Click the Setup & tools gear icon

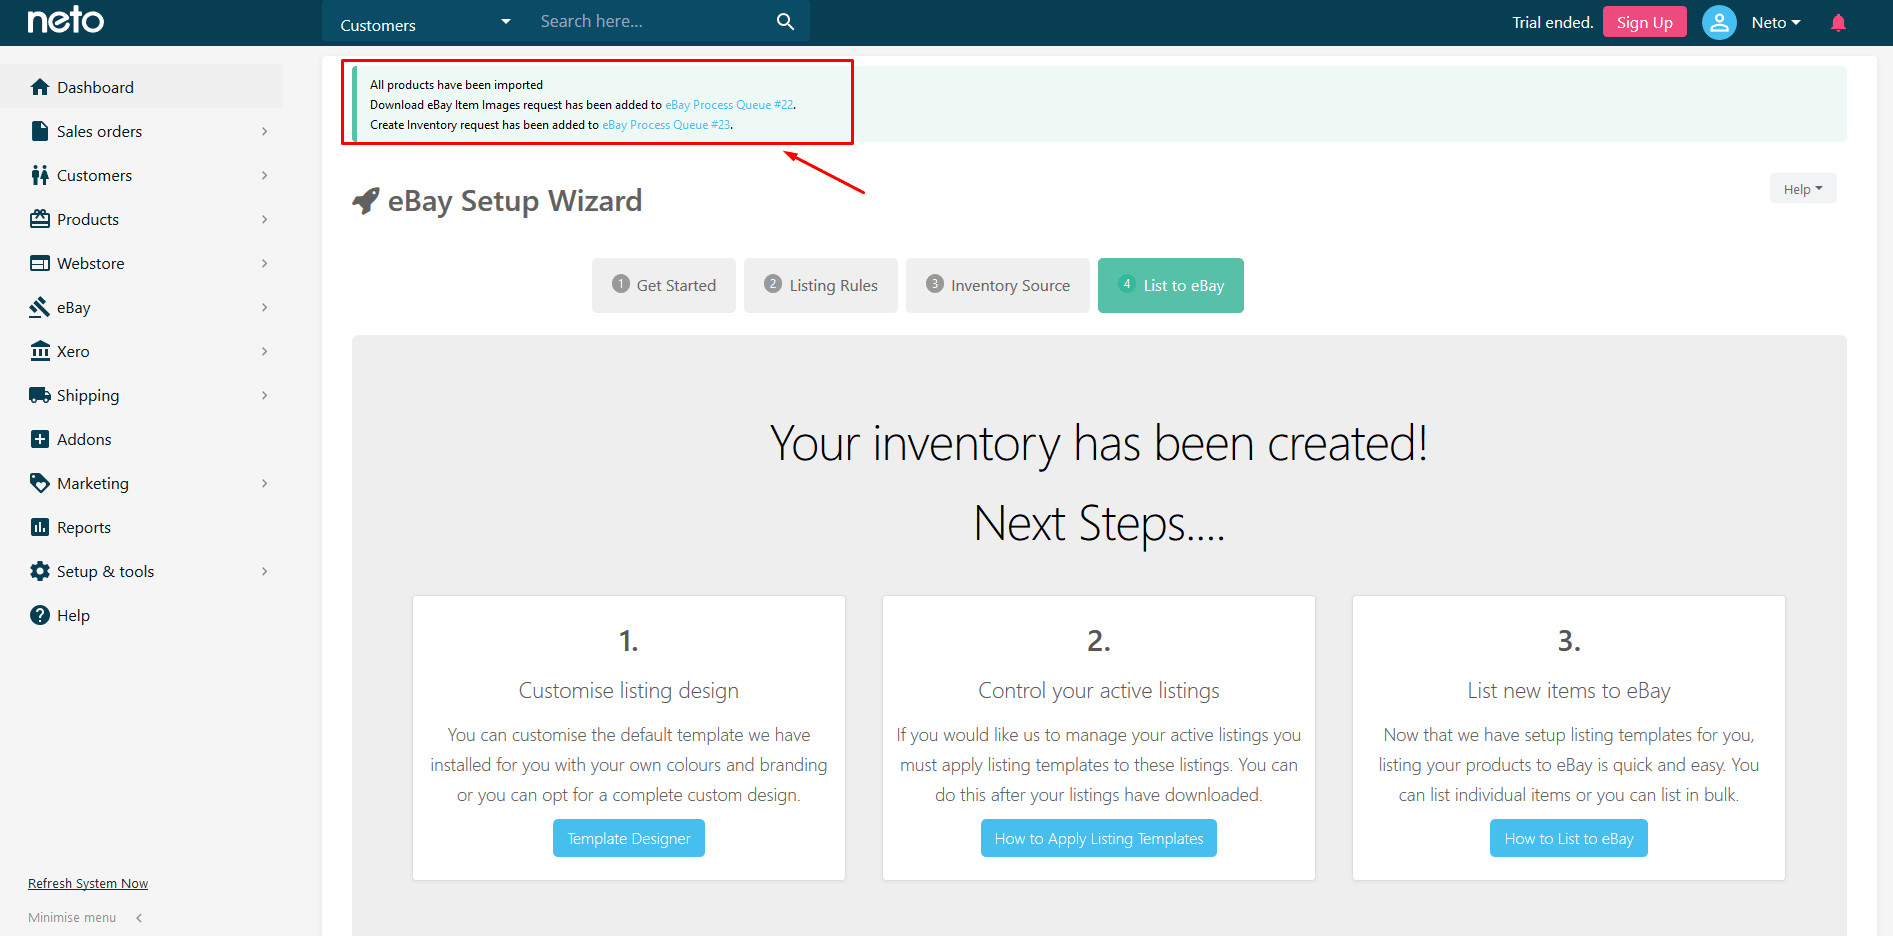(x=40, y=571)
